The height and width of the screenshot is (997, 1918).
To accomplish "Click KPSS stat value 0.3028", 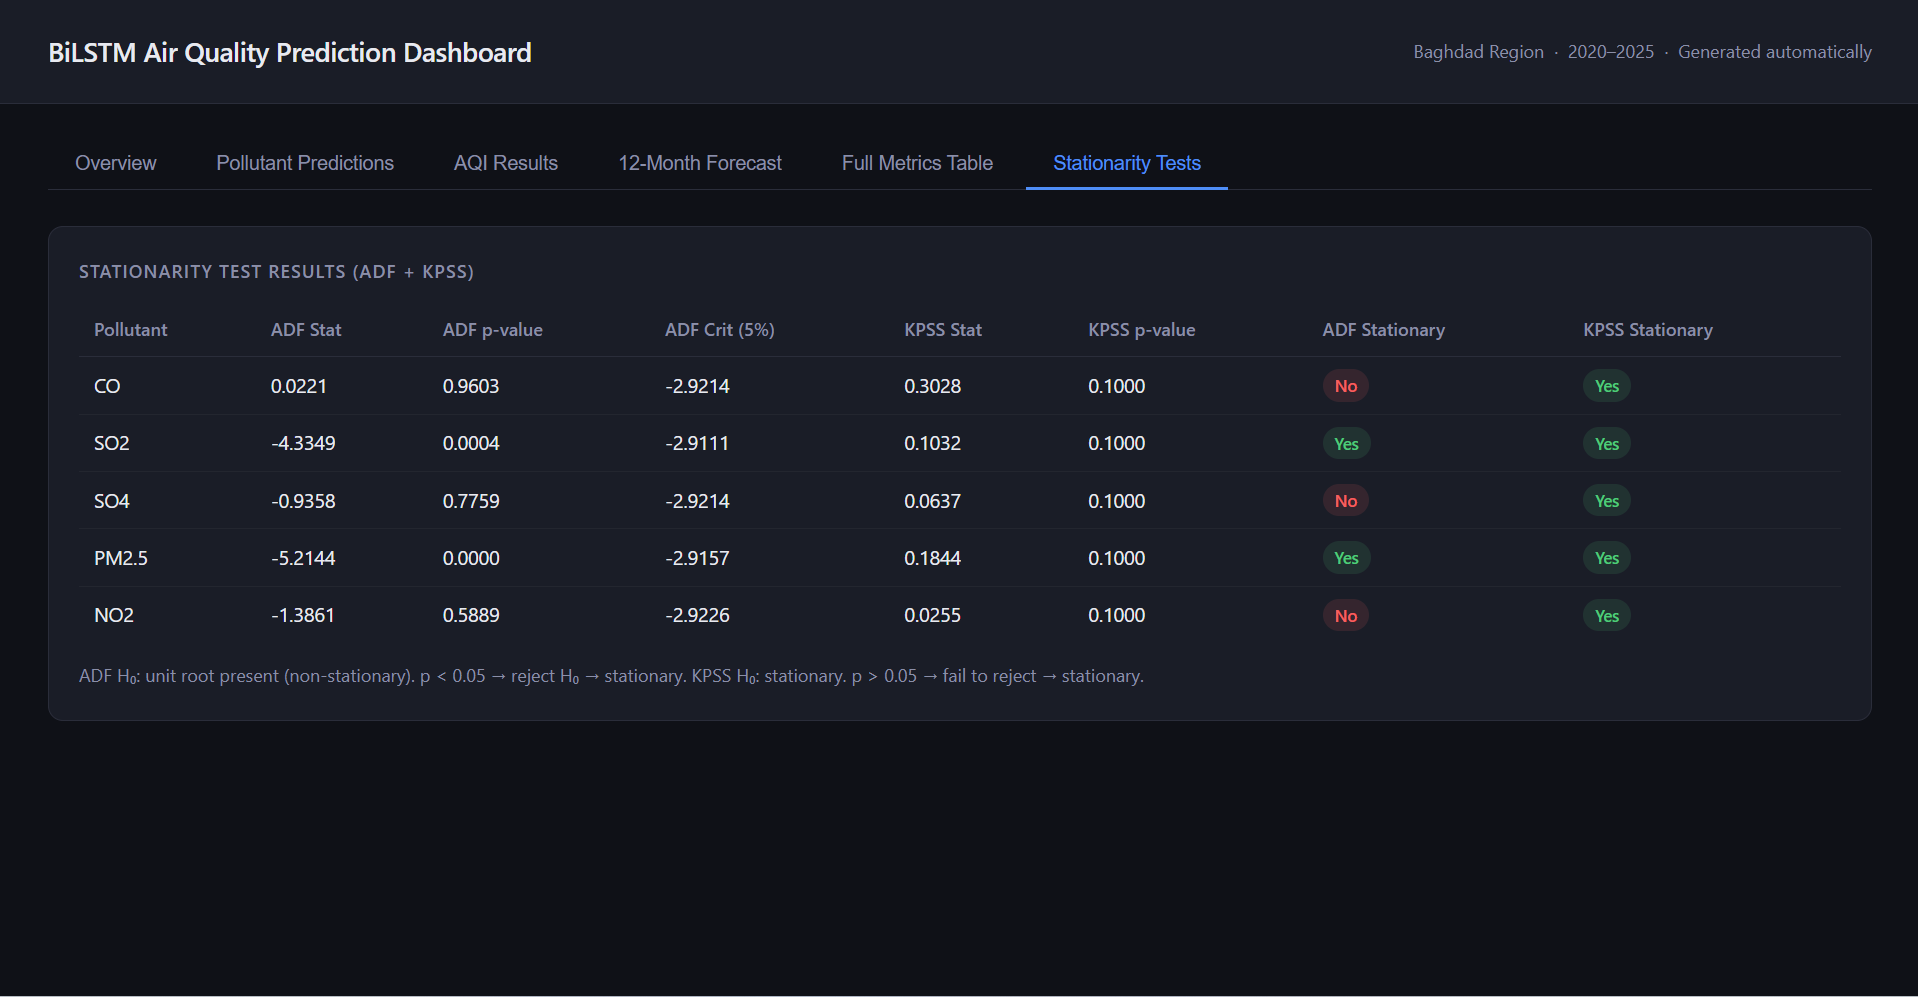I will 933,386.
